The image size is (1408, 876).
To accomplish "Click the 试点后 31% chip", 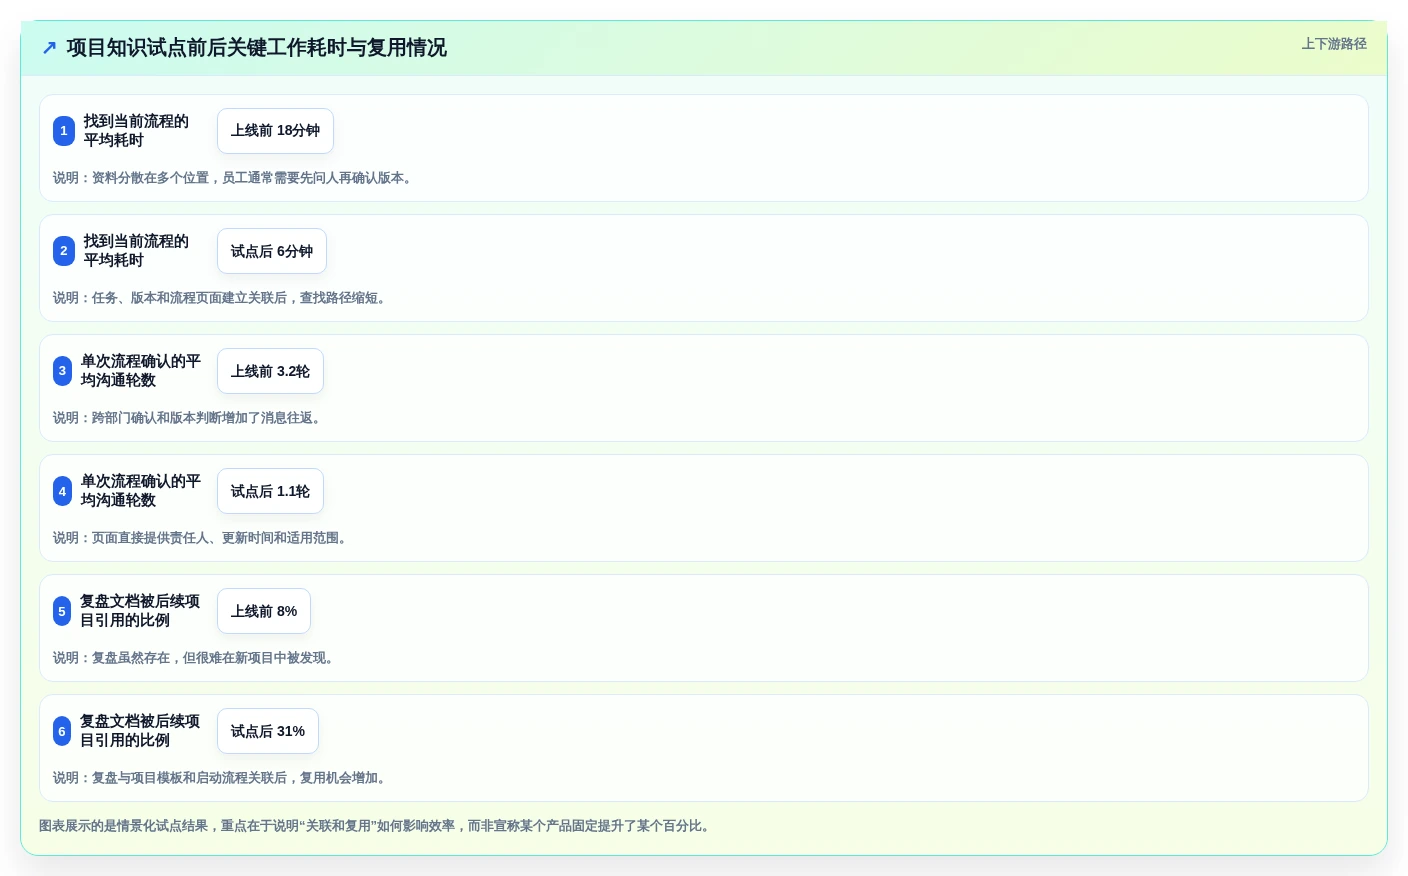I will pos(268,731).
